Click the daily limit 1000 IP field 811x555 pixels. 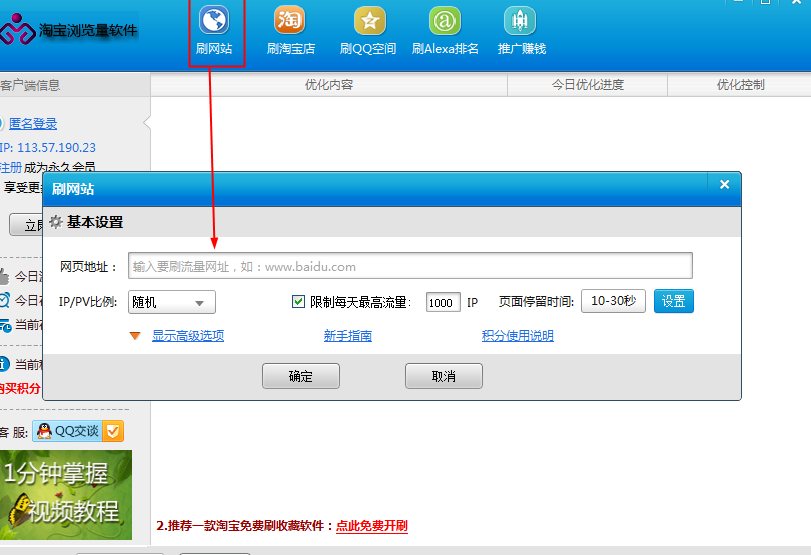(443, 302)
